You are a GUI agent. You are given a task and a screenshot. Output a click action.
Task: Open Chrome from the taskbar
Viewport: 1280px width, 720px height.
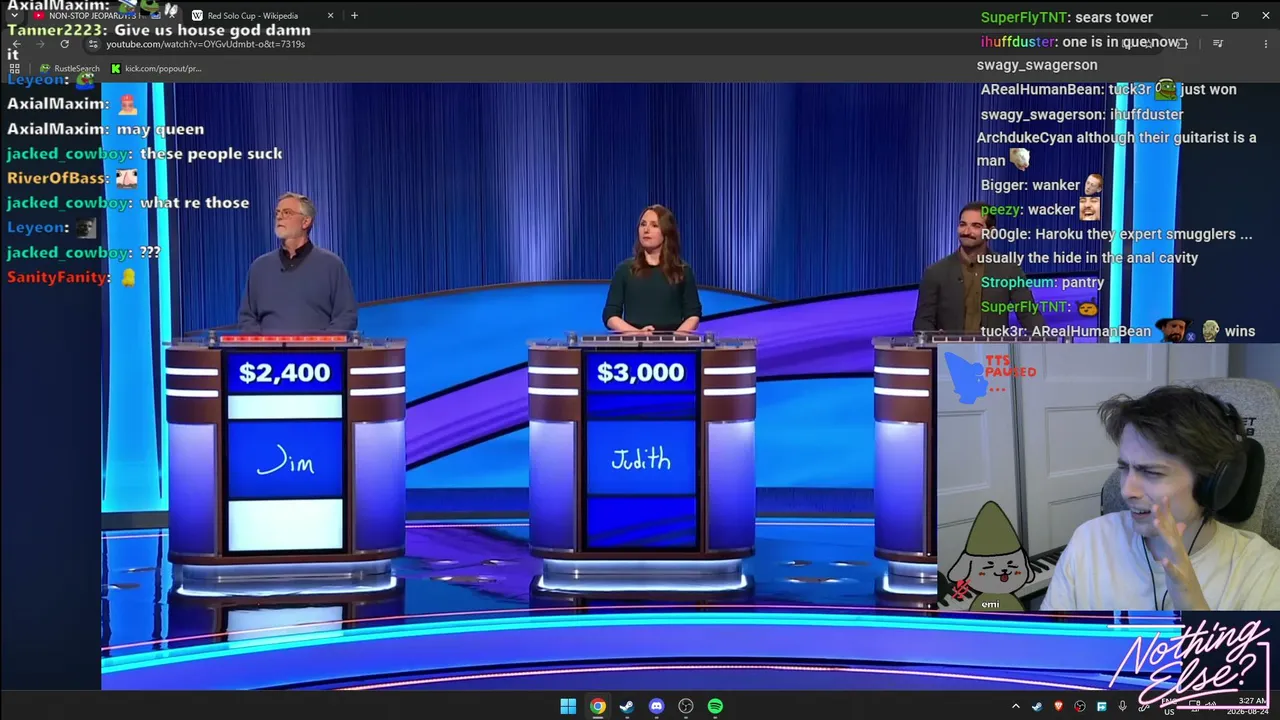(597, 706)
